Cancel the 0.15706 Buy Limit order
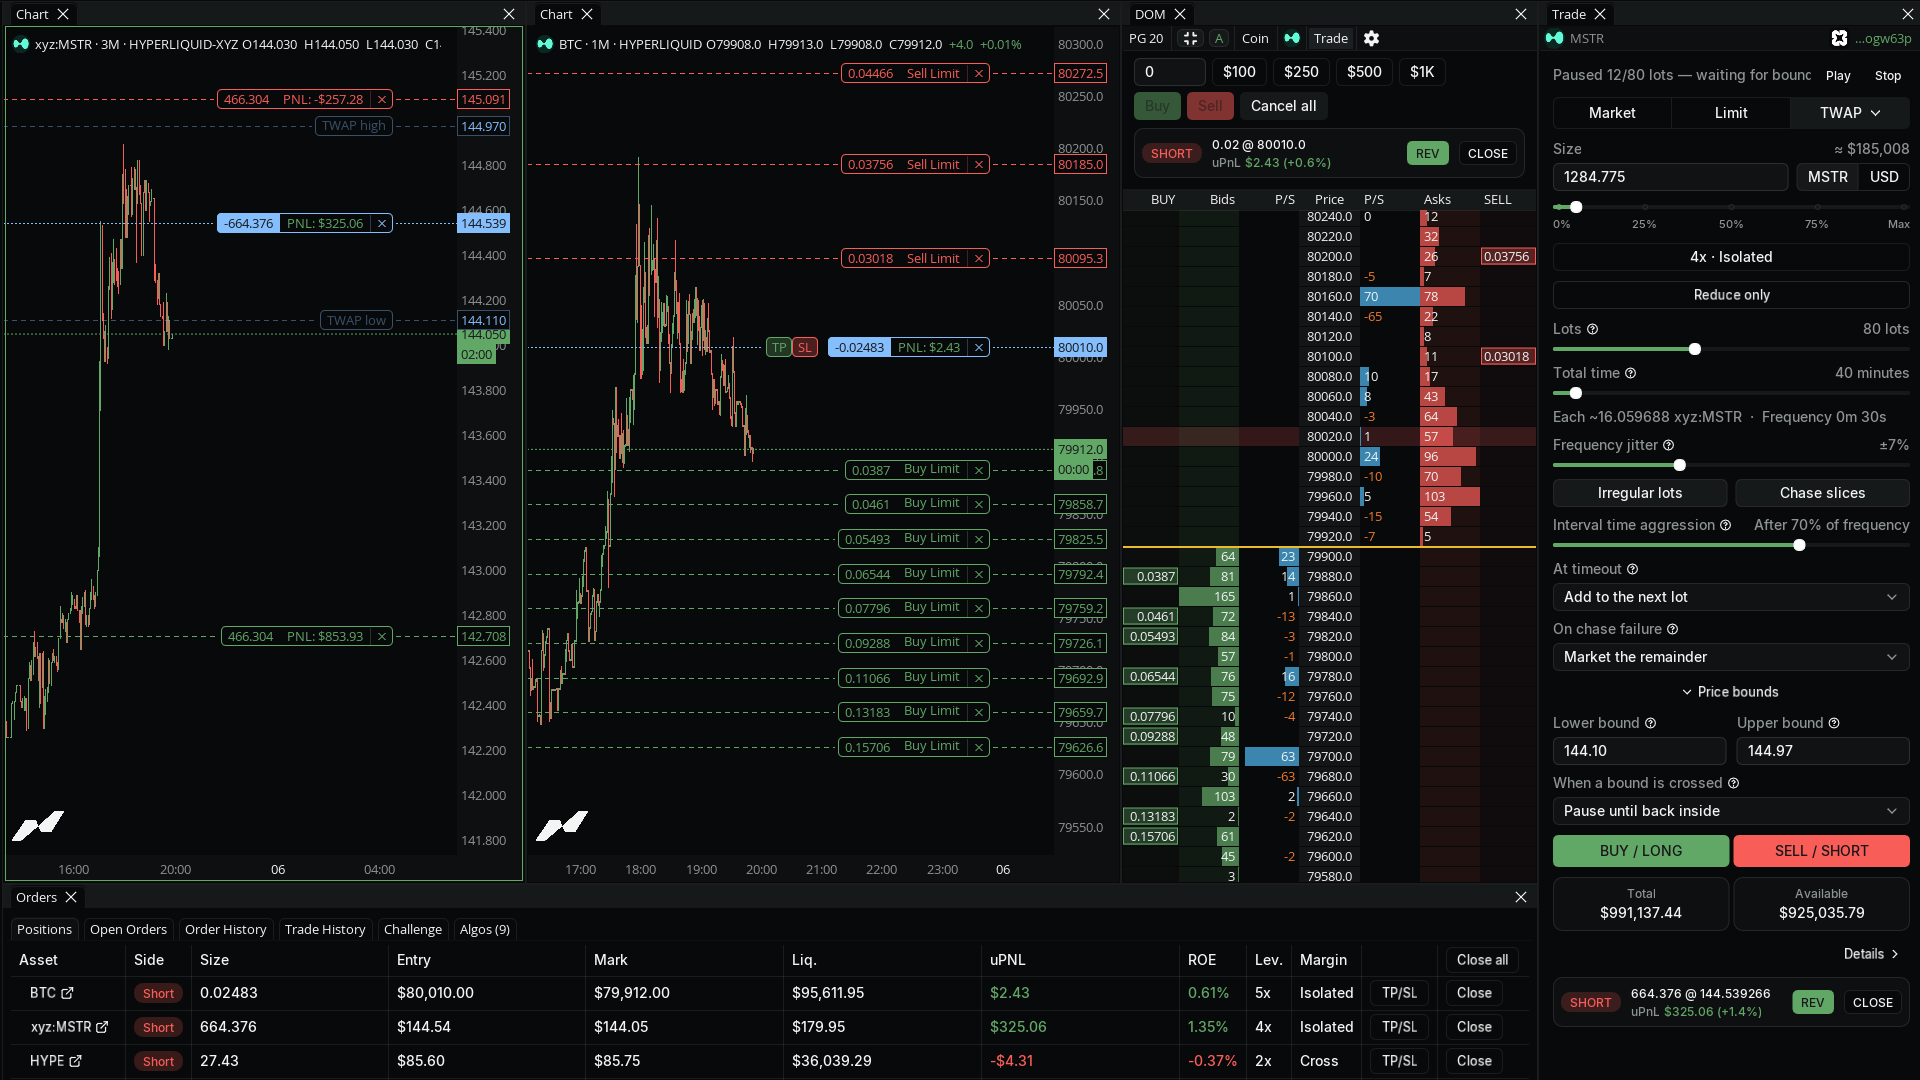 [979, 747]
